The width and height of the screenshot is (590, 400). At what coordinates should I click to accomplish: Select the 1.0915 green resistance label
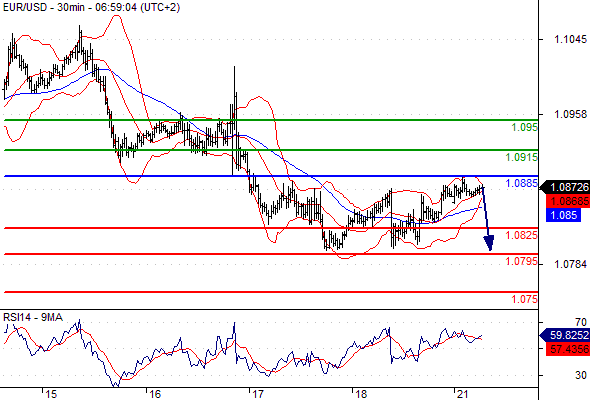coord(521,157)
